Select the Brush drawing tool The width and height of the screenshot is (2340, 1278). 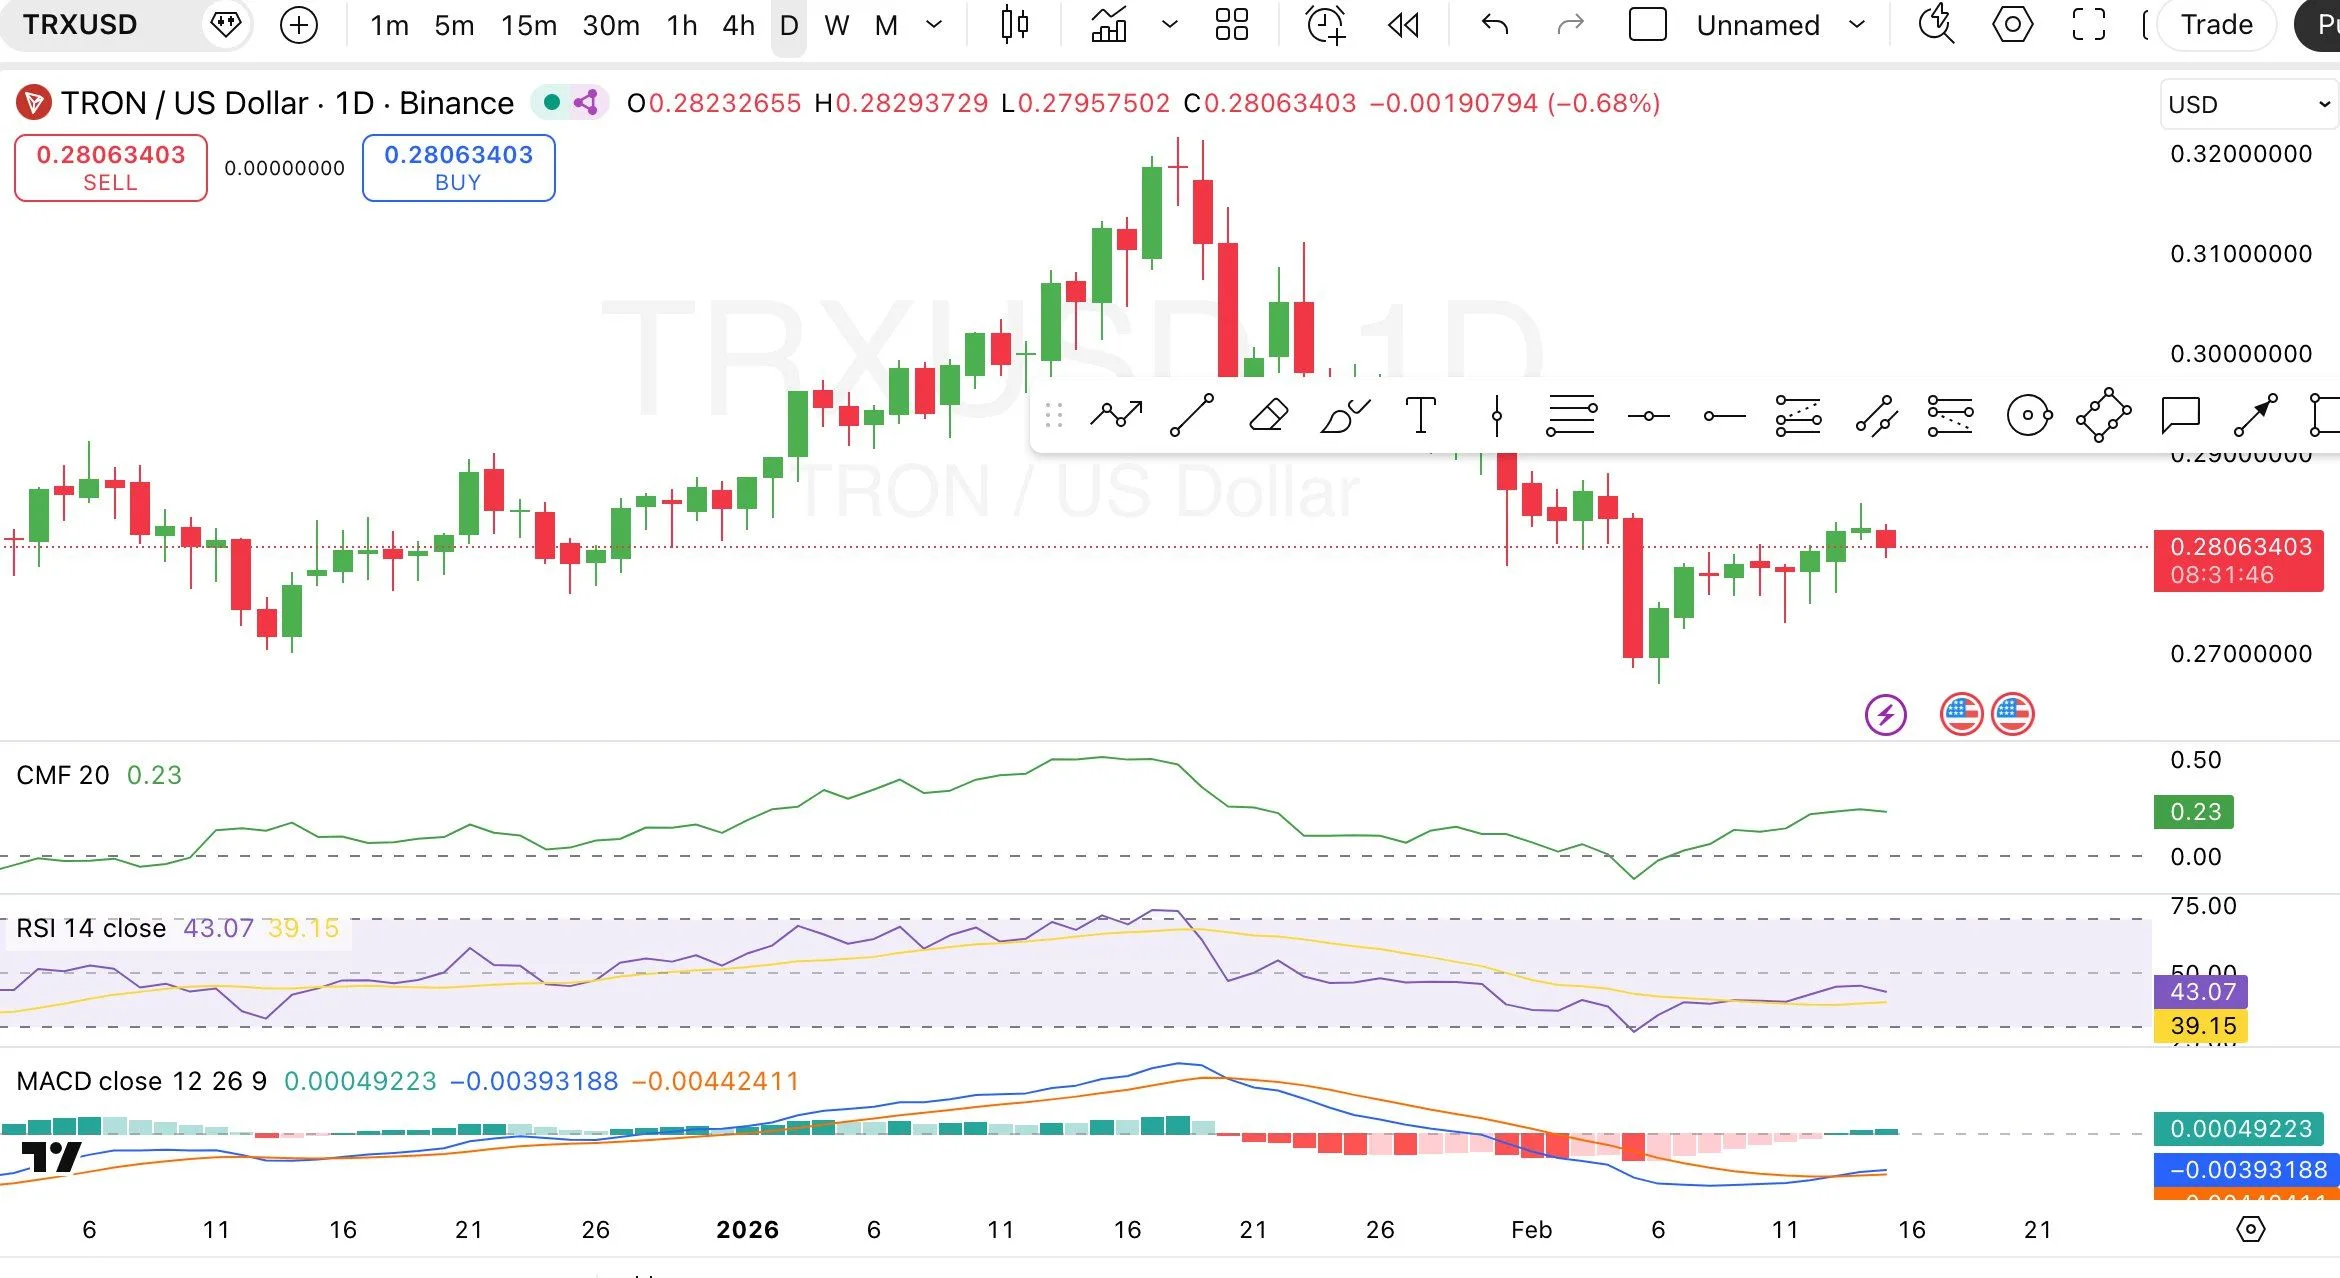coord(1343,413)
